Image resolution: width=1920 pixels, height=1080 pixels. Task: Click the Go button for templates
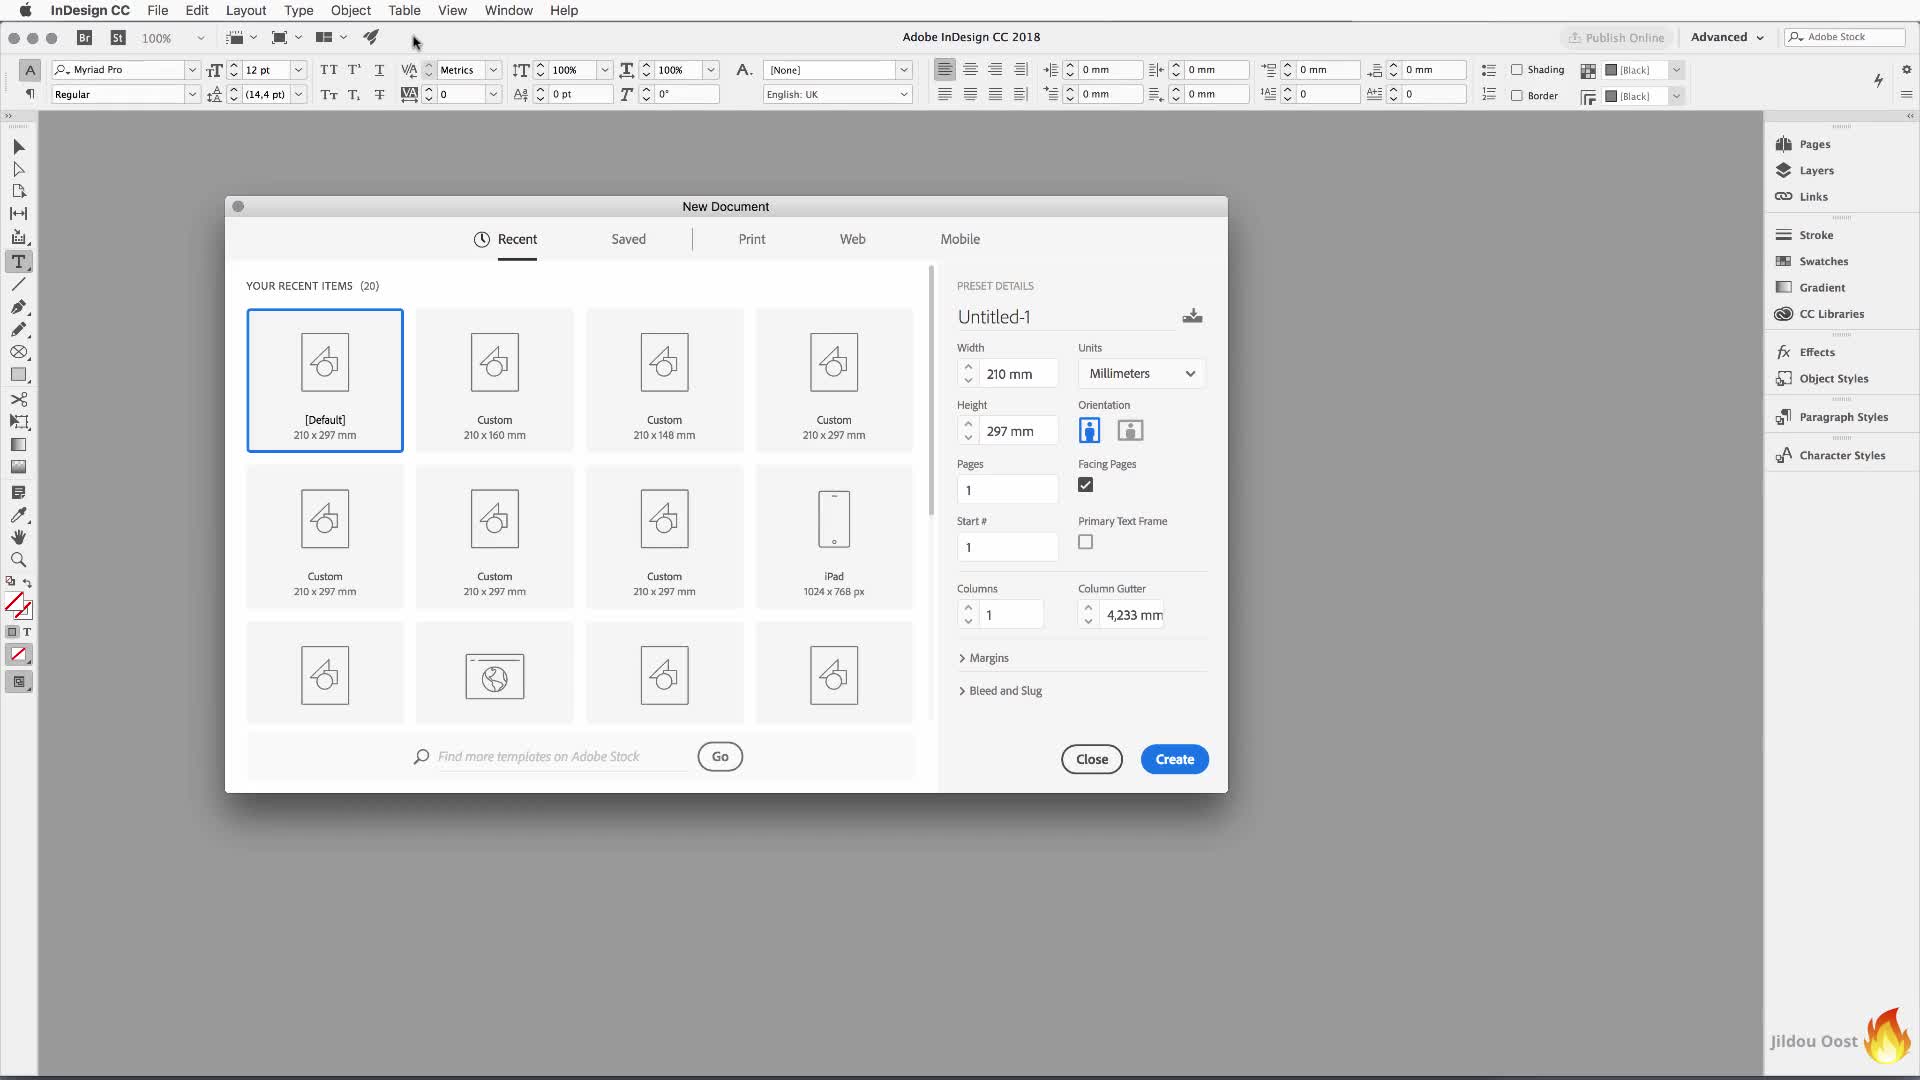pyautogui.click(x=720, y=757)
